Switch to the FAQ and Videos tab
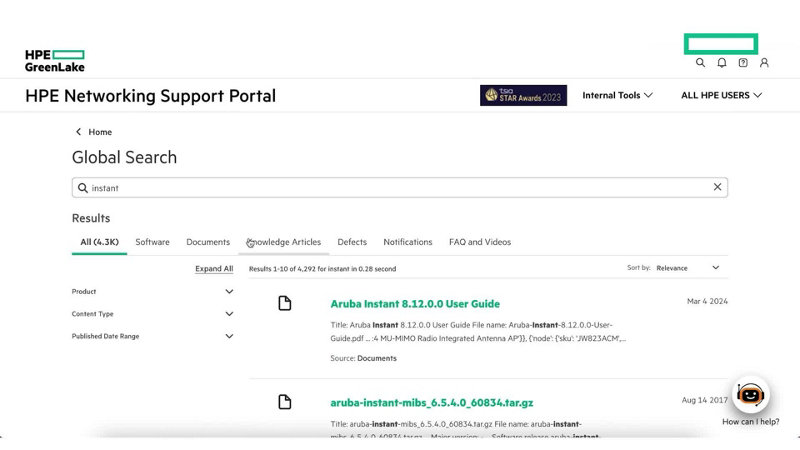The height and width of the screenshot is (450, 800). click(x=480, y=242)
